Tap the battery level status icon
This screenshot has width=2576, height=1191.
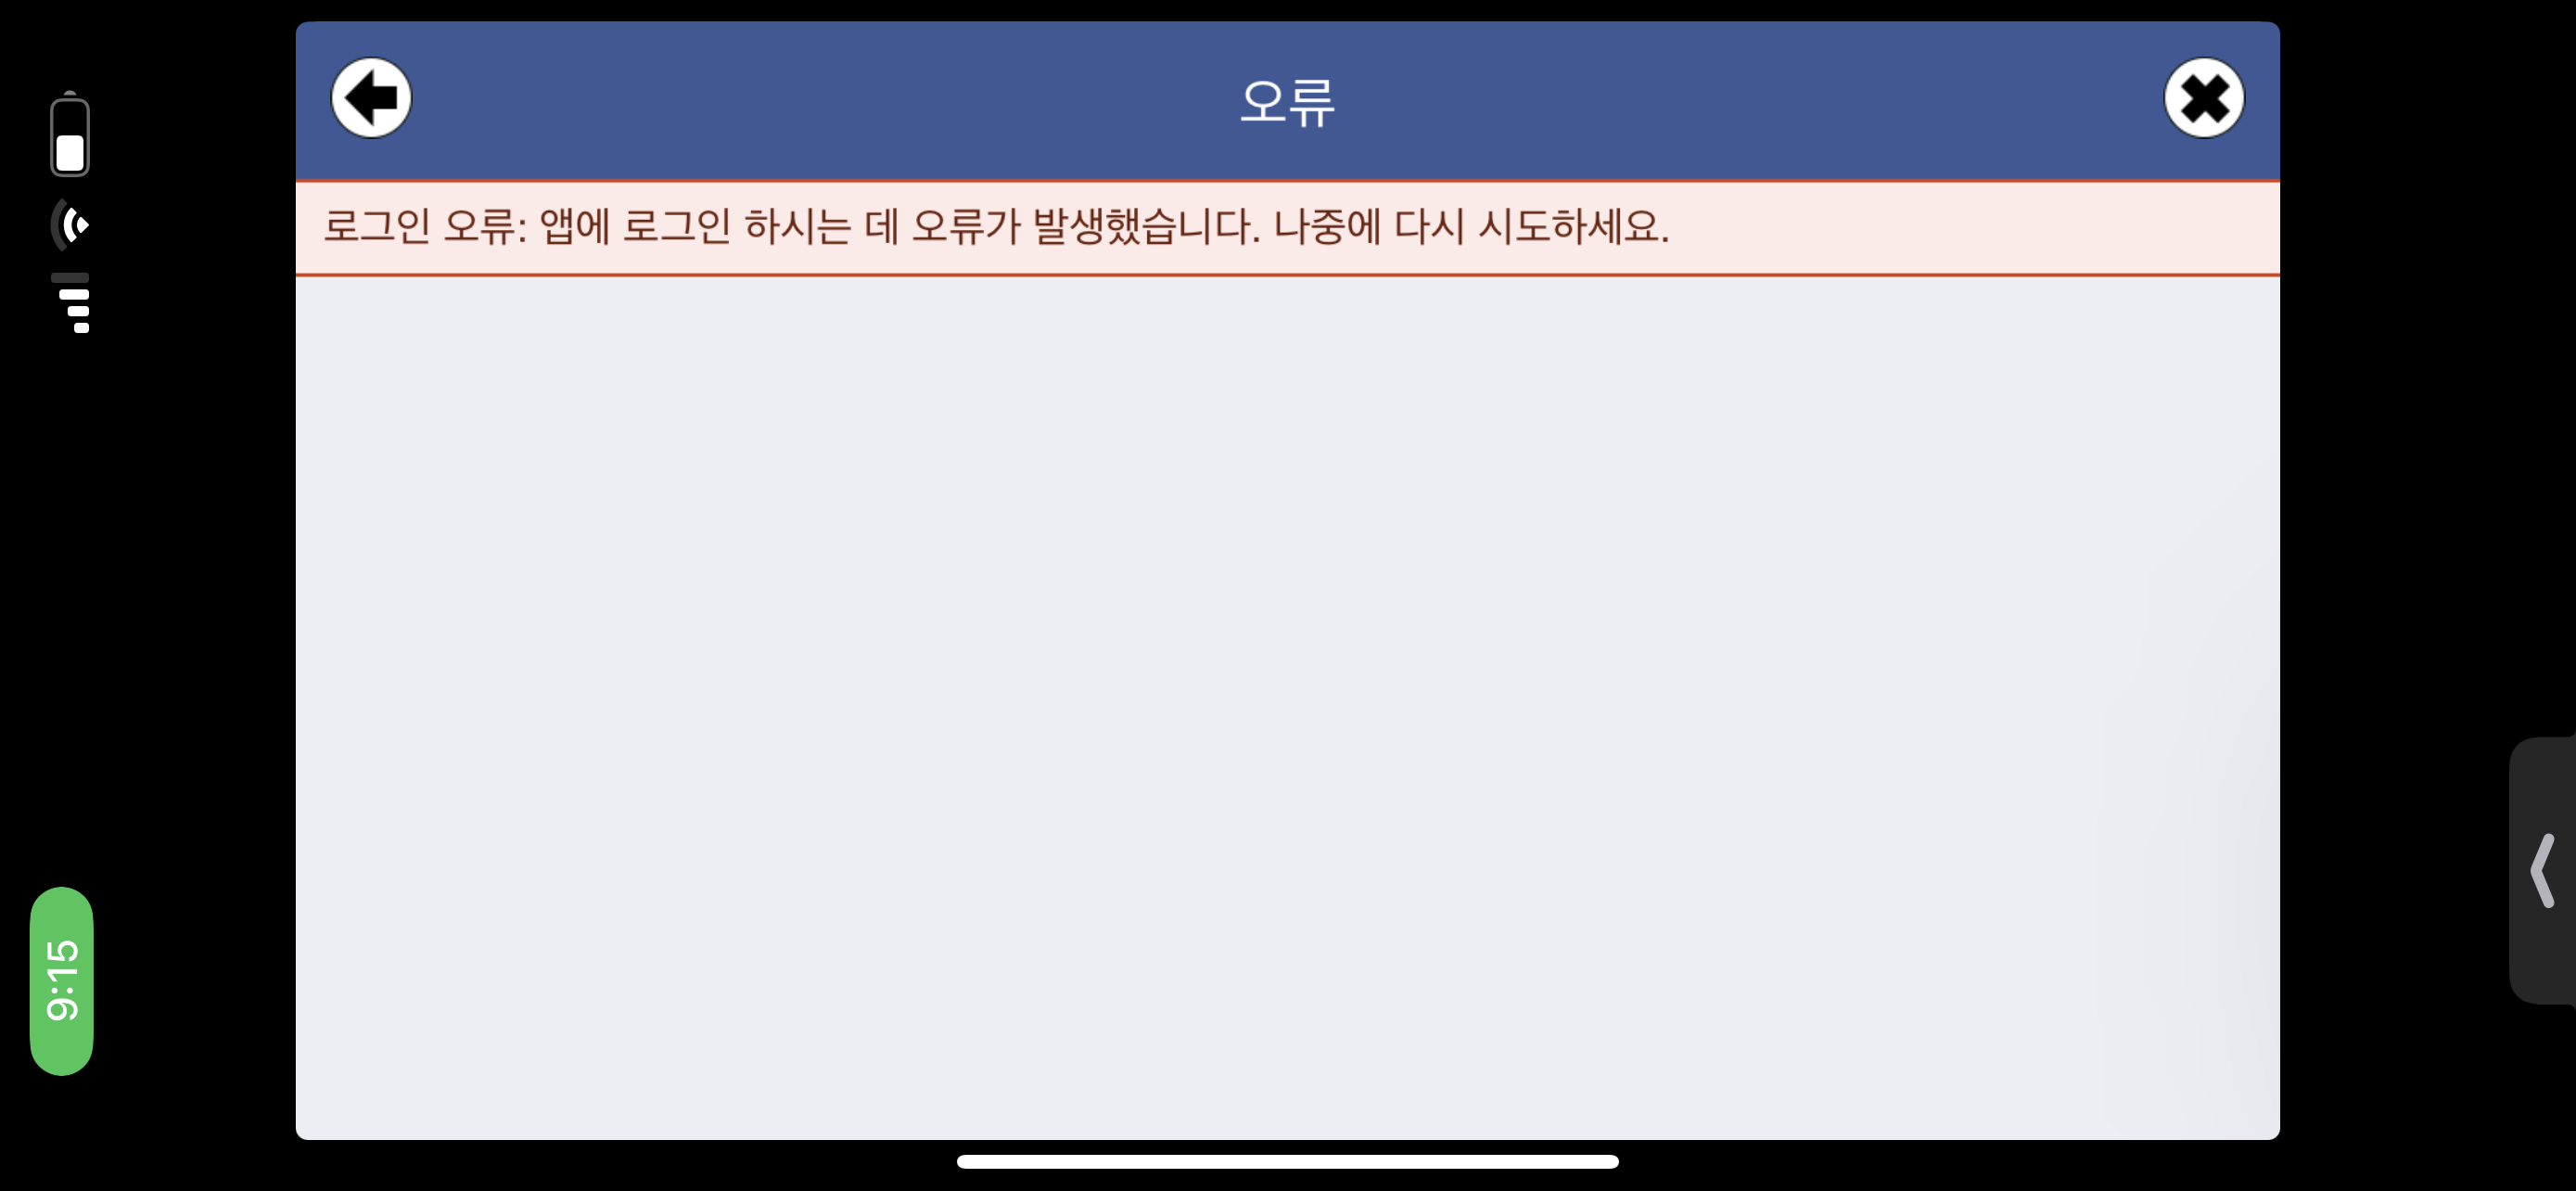[70, 135]
